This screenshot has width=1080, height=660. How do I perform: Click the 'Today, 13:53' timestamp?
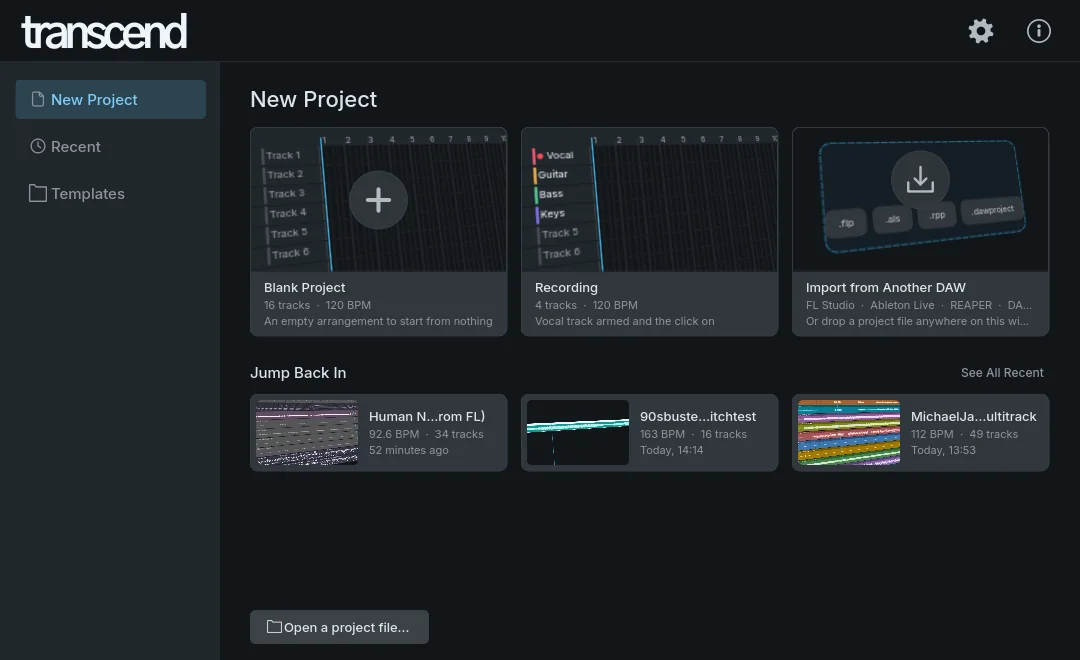click(x=943, y=450)
